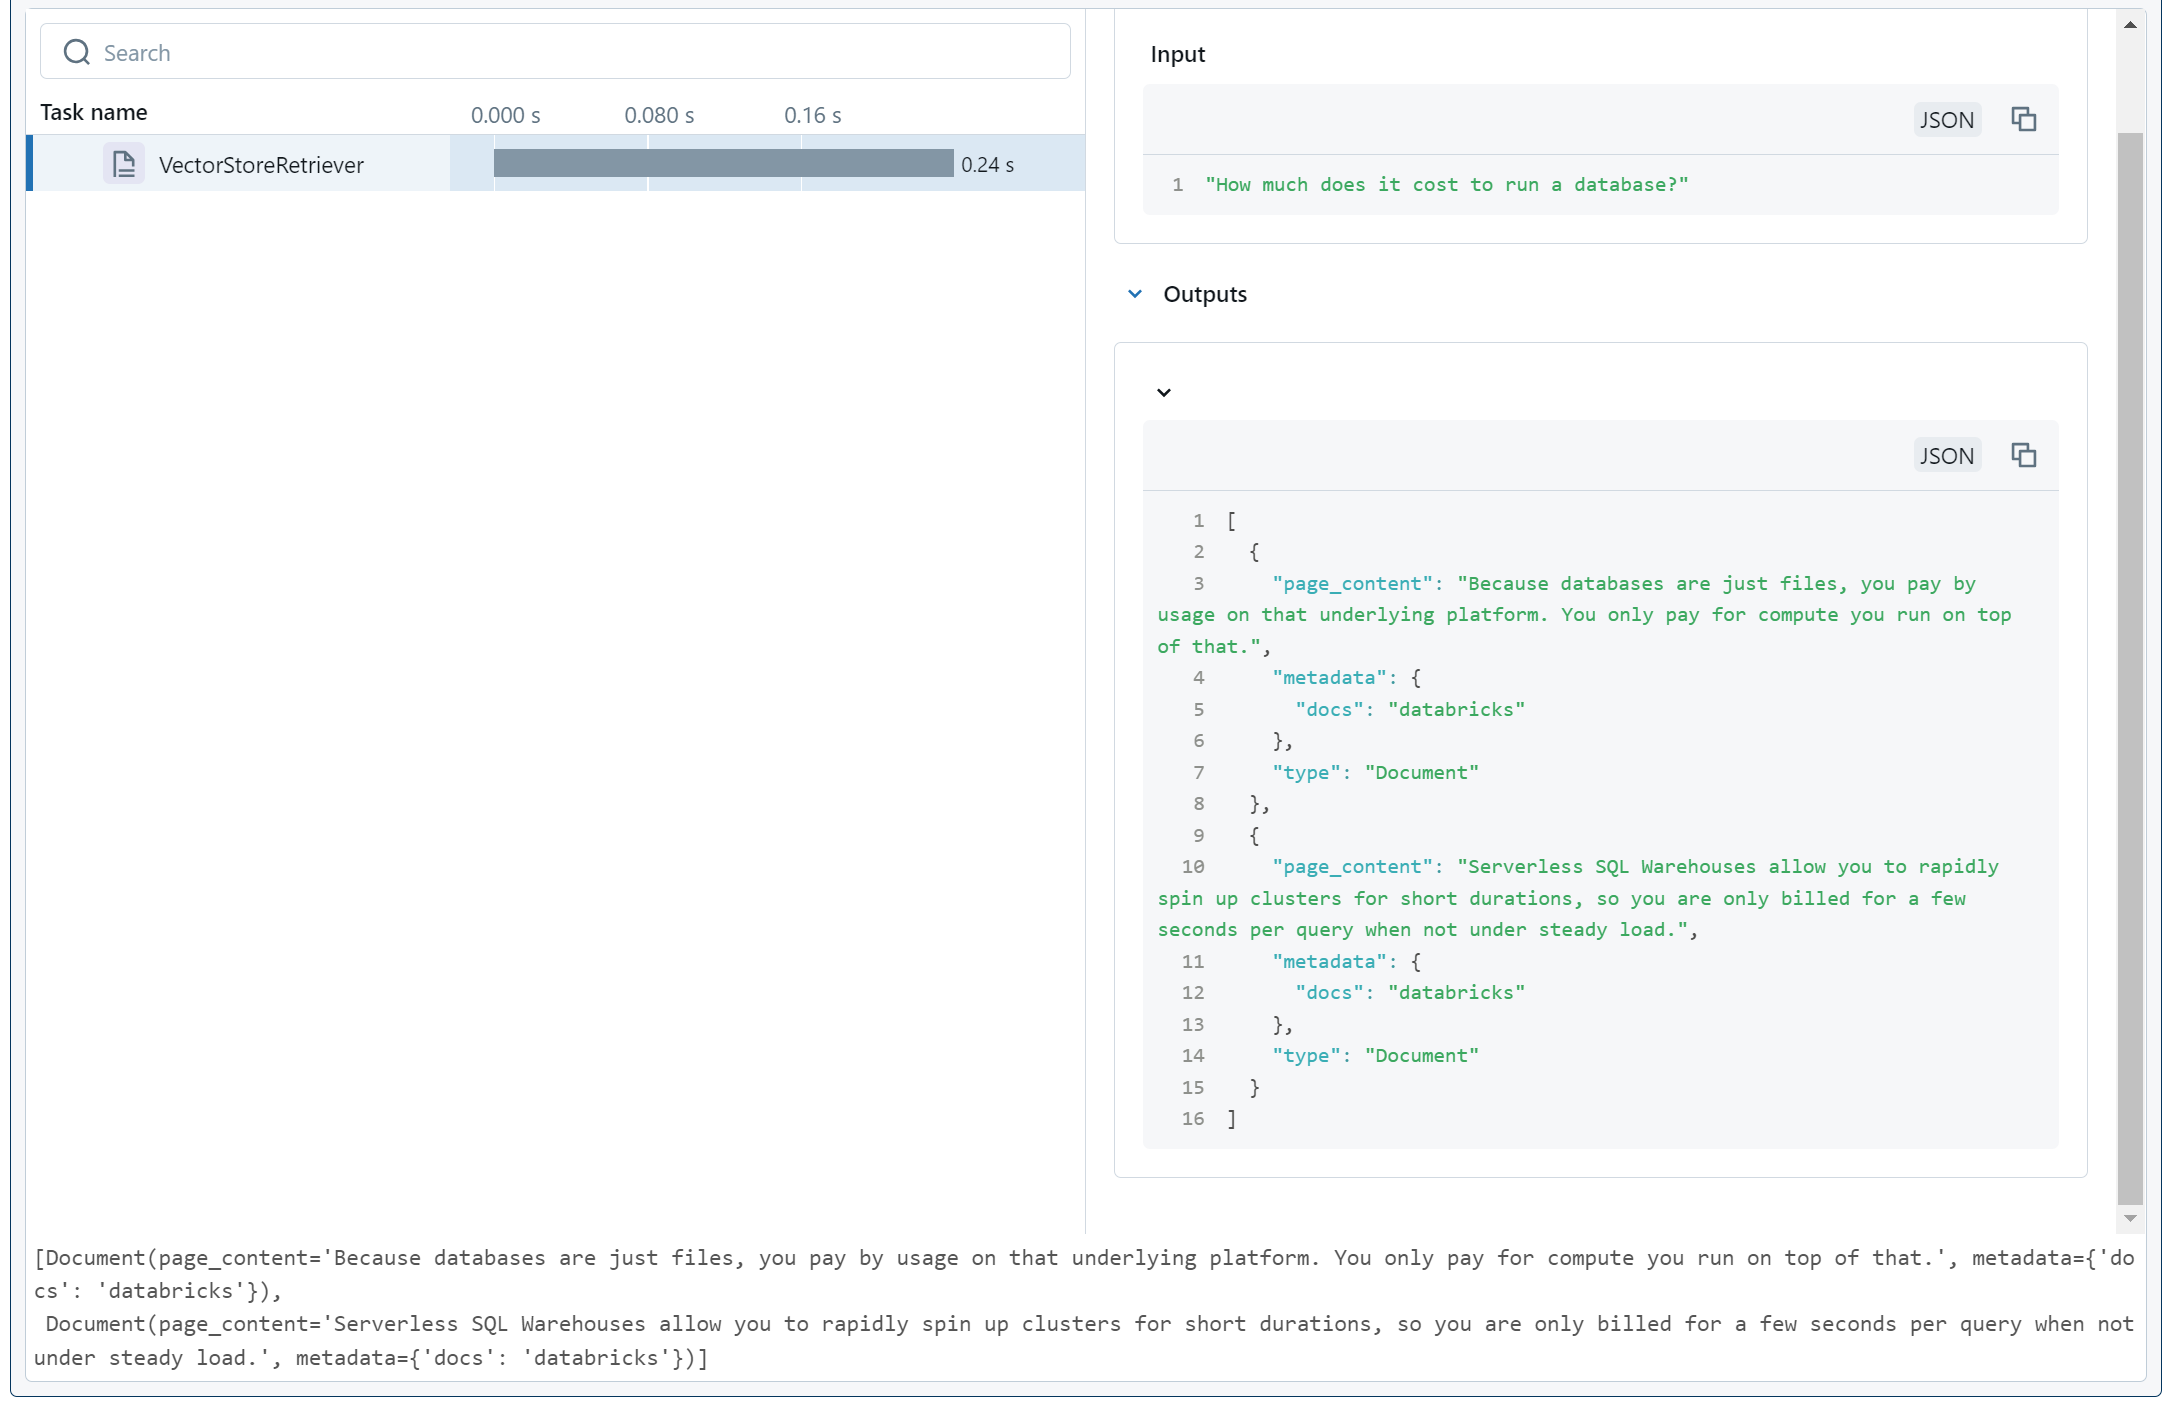Click the Outputs section heading
The image size is (2174, 1403).
pos(1204,294)
